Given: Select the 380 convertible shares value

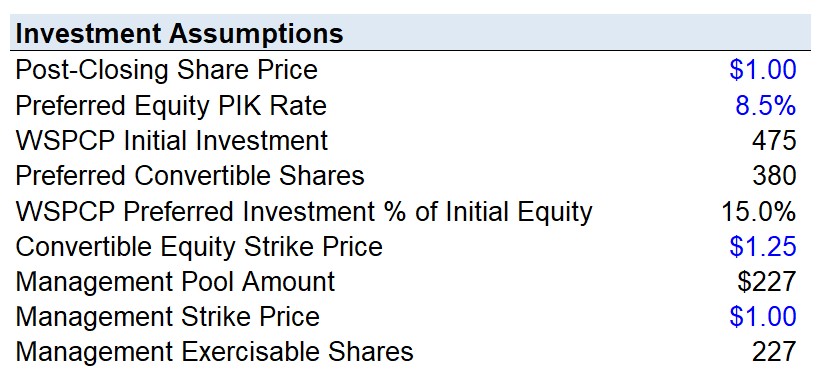Looking at the screenshot, I should (774, 176).
